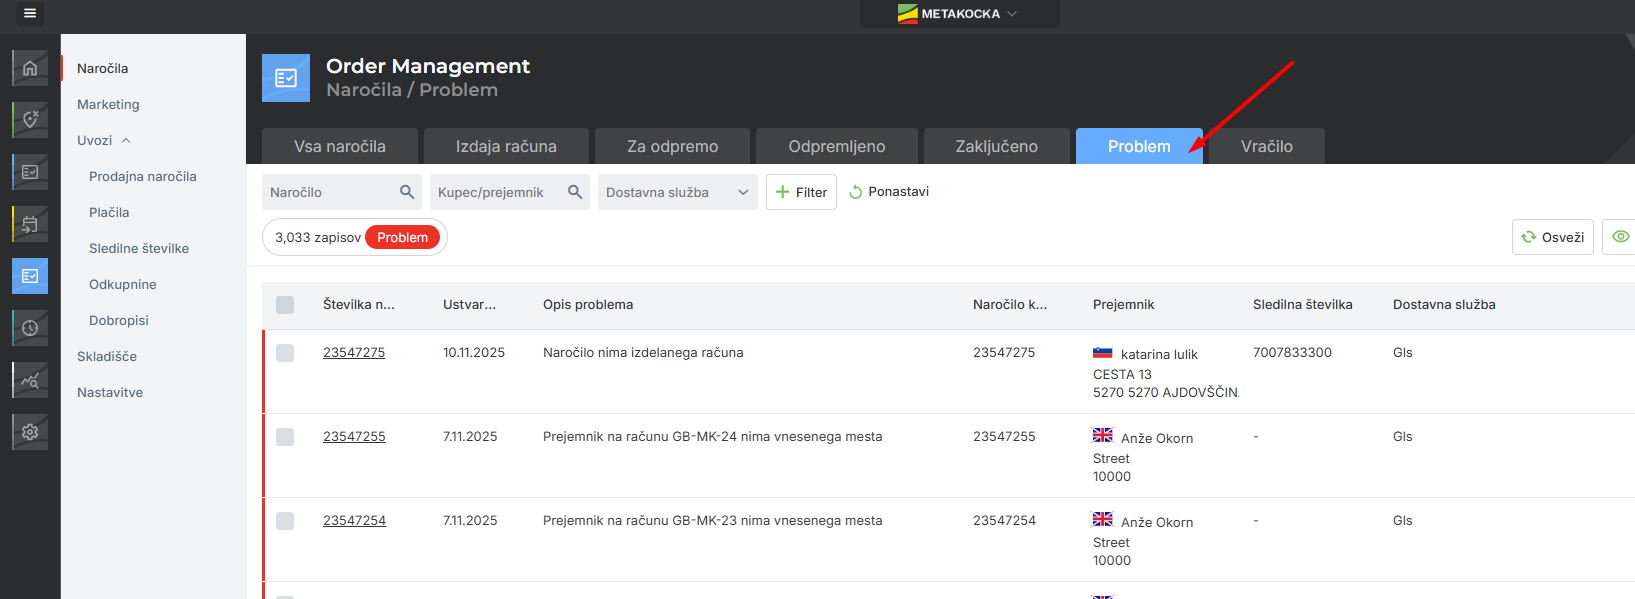Open order link 23547275
The height and width of the screenshot is (599, 1635).
coord(354,353)
